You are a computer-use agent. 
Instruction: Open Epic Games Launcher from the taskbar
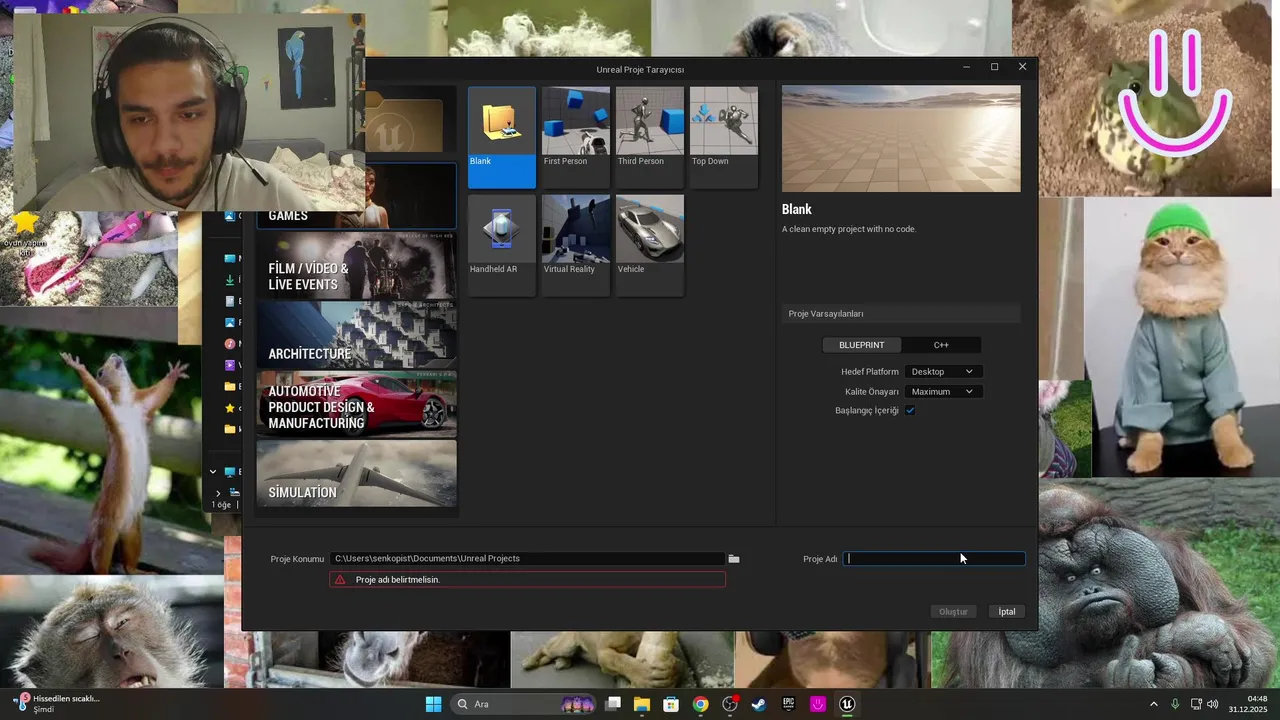click(788, 704)
